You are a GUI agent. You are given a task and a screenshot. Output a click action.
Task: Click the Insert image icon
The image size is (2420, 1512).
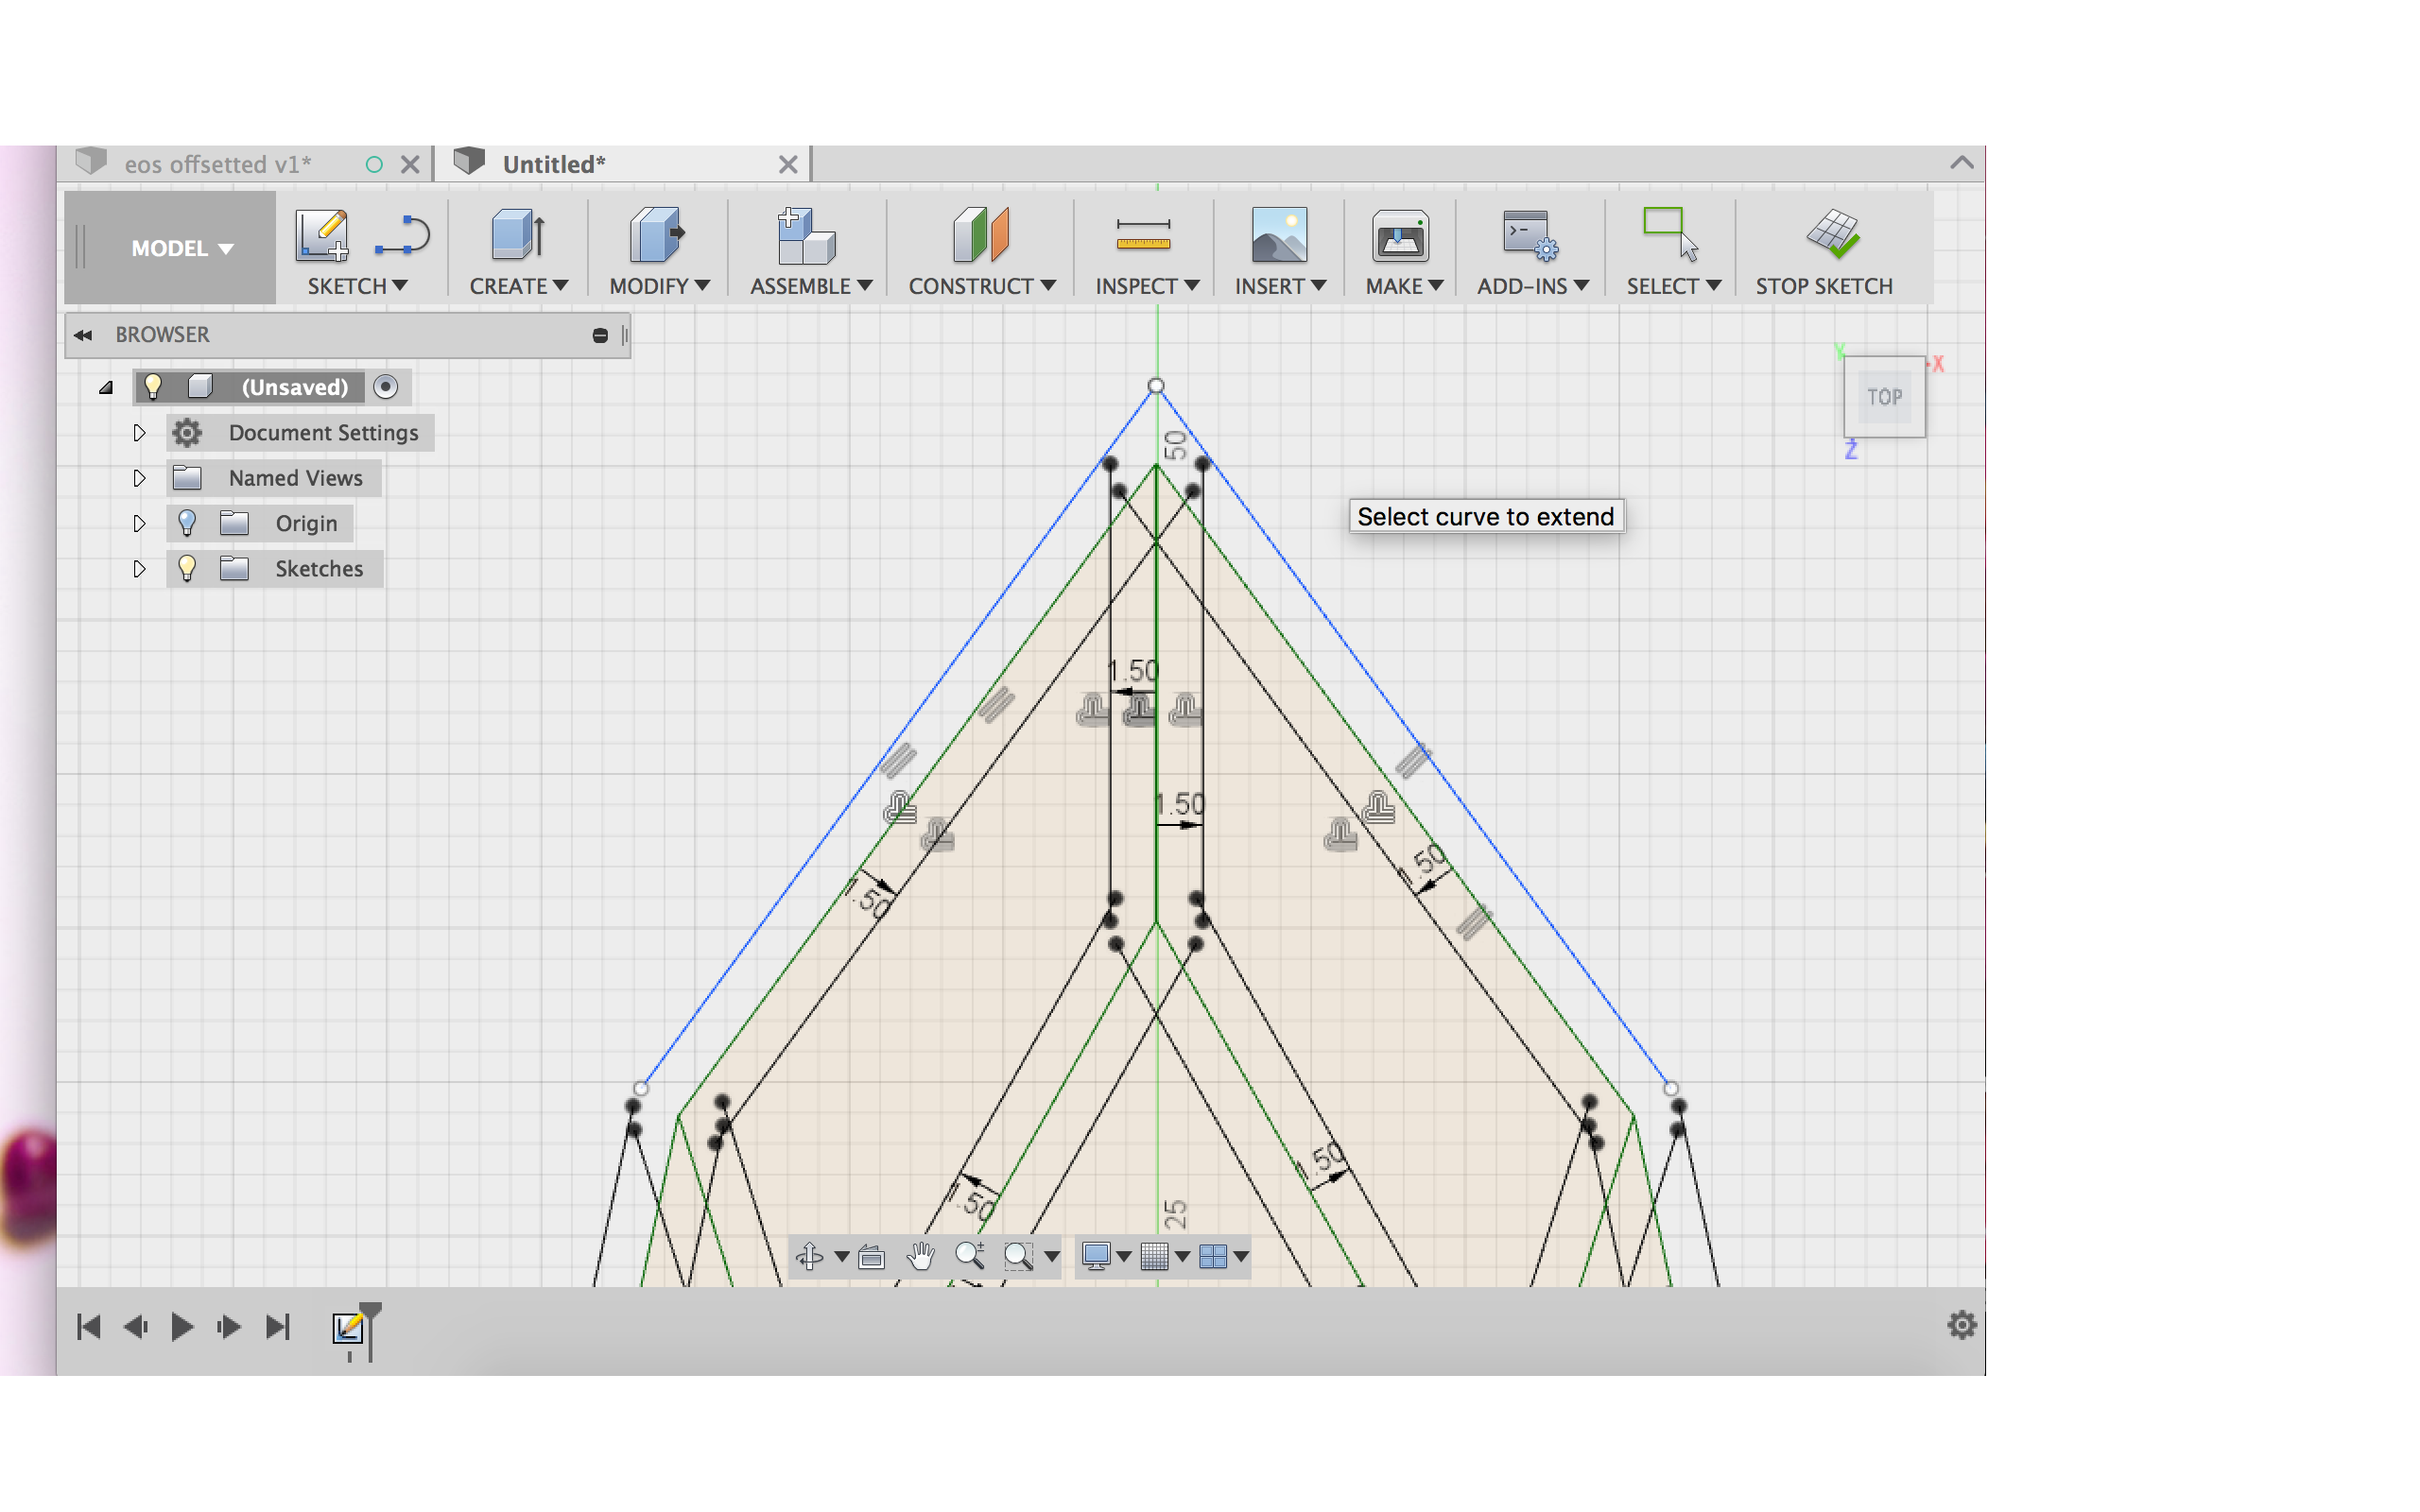tap(1279, 236)
